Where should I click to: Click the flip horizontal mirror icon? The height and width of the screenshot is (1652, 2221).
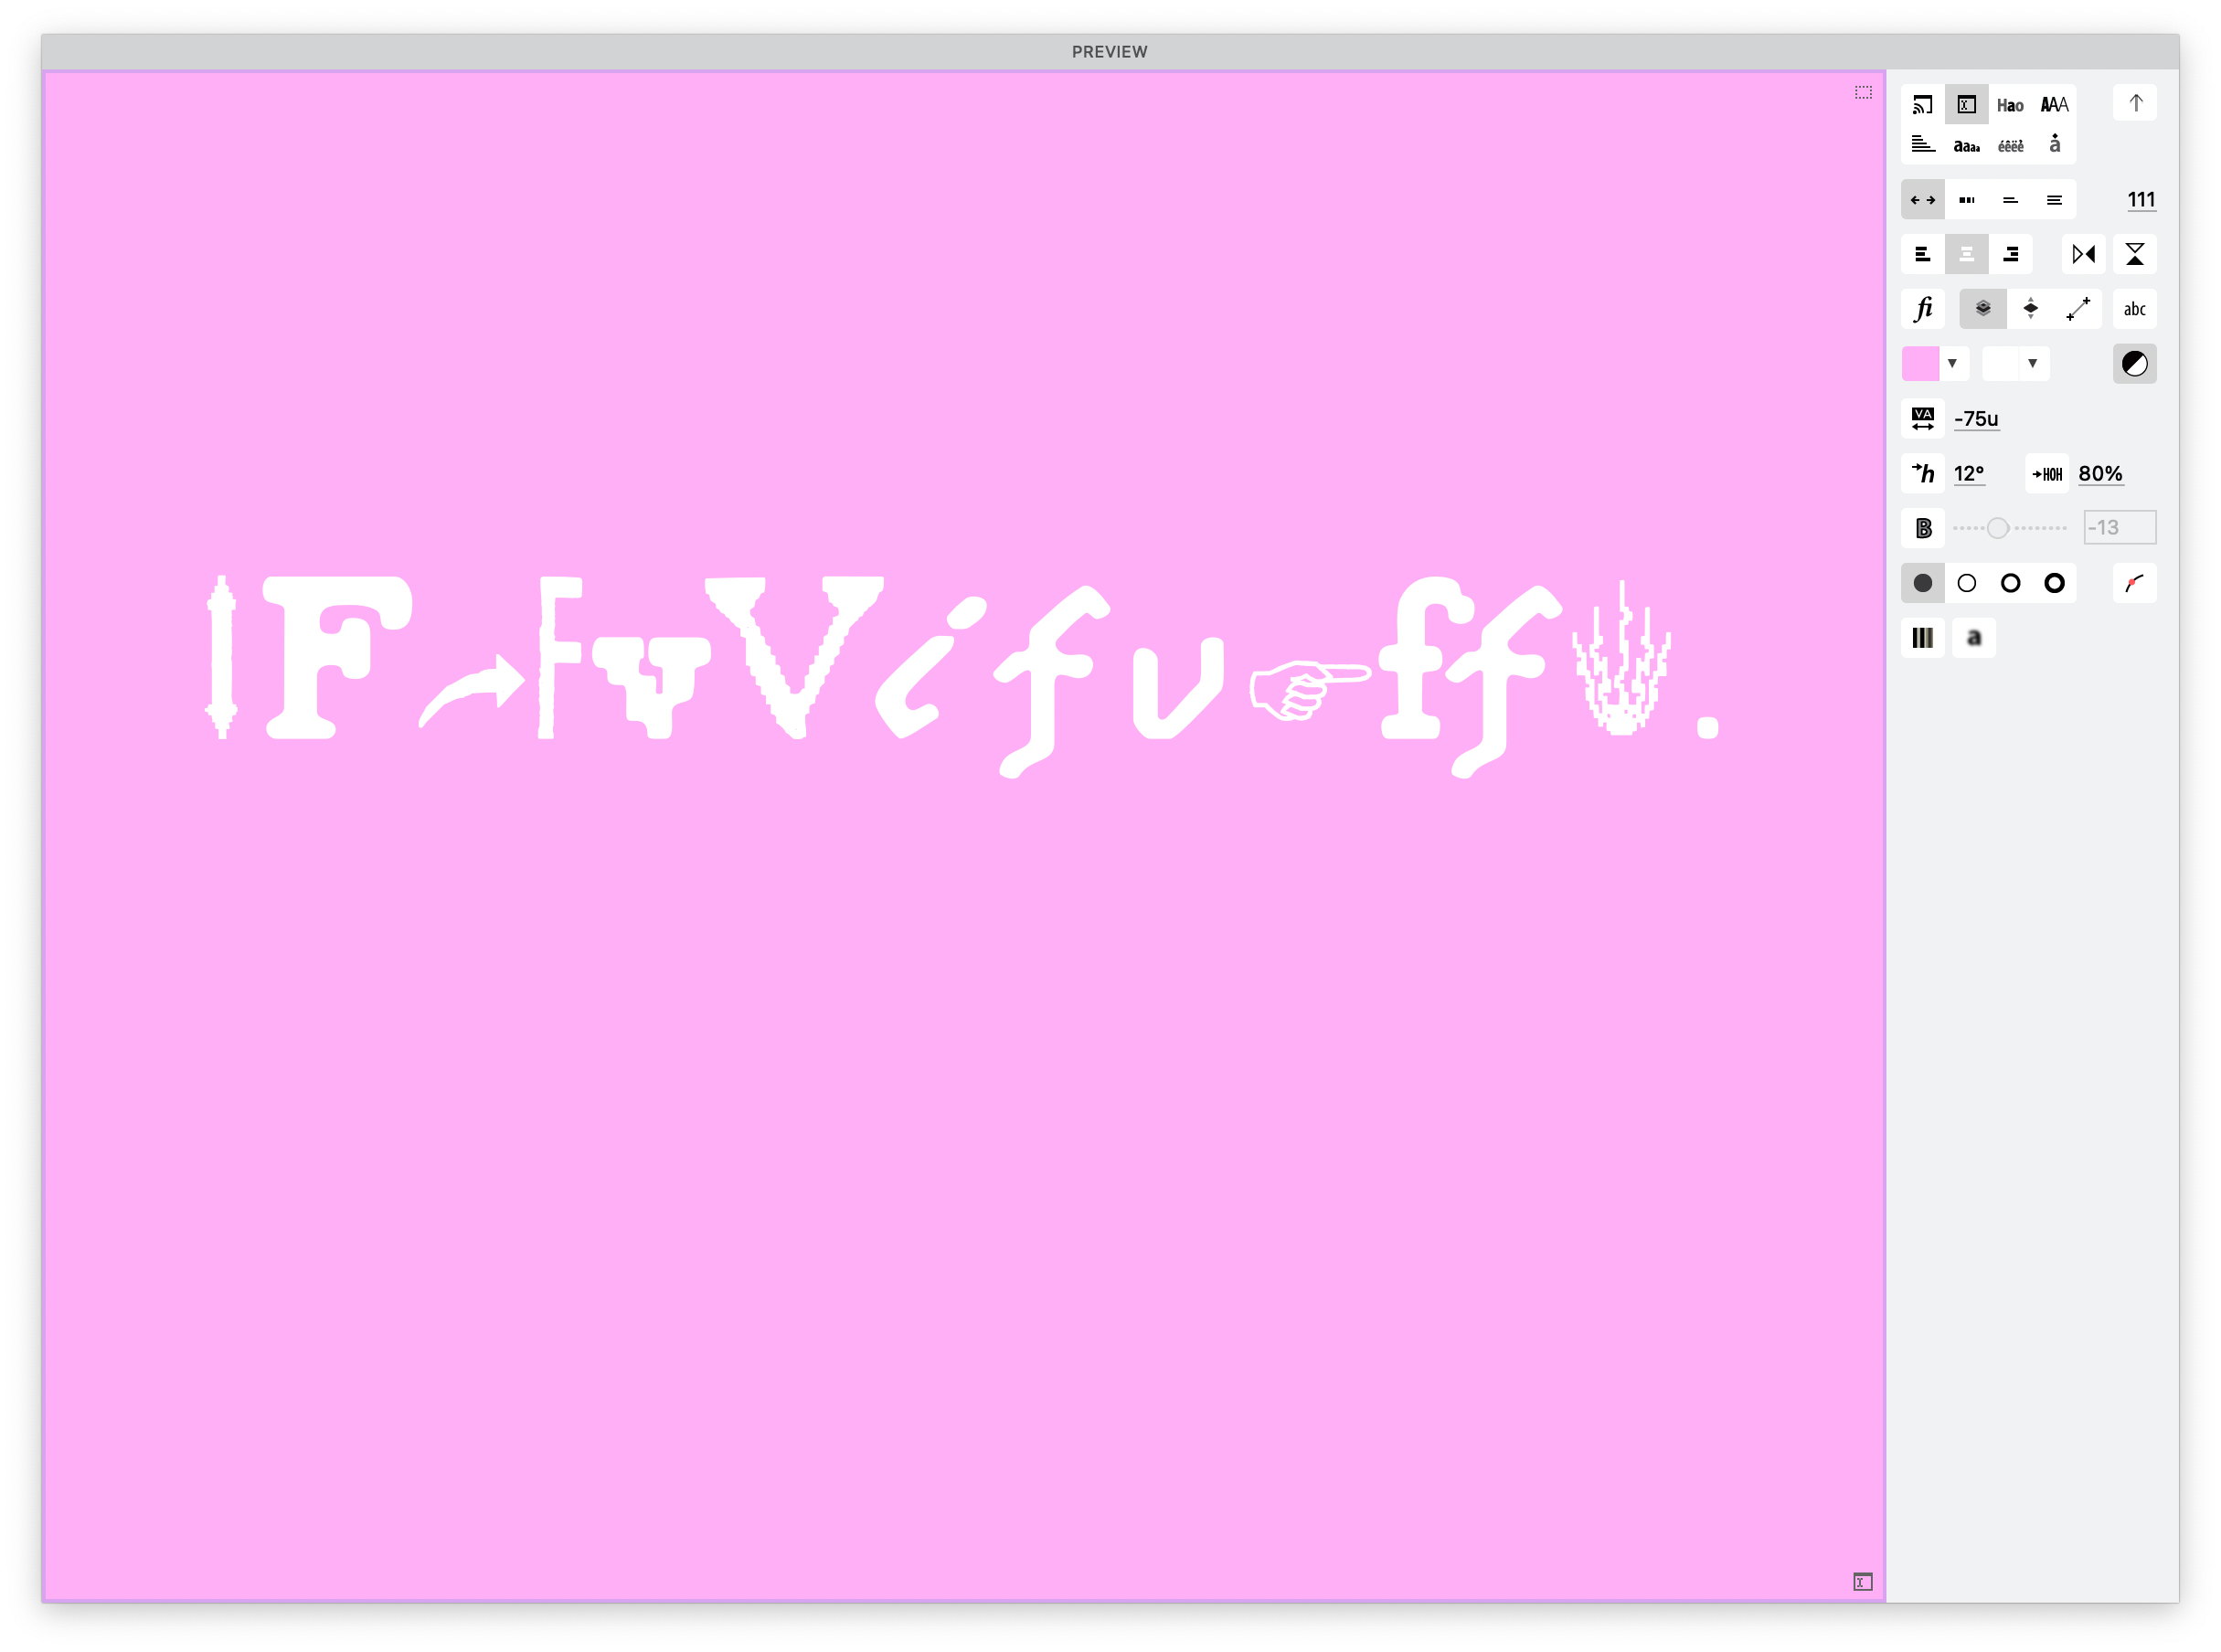(2083, 254)
